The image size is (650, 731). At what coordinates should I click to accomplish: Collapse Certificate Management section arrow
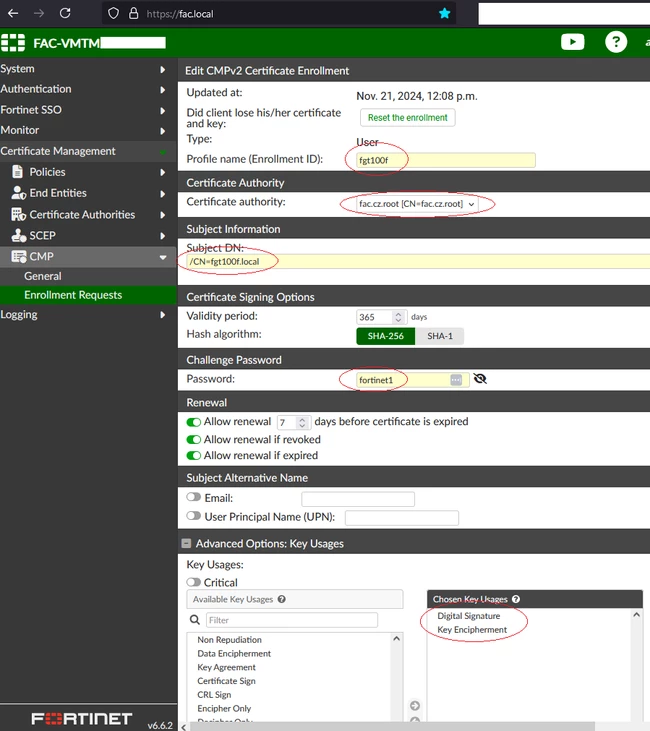click(163, 152)
